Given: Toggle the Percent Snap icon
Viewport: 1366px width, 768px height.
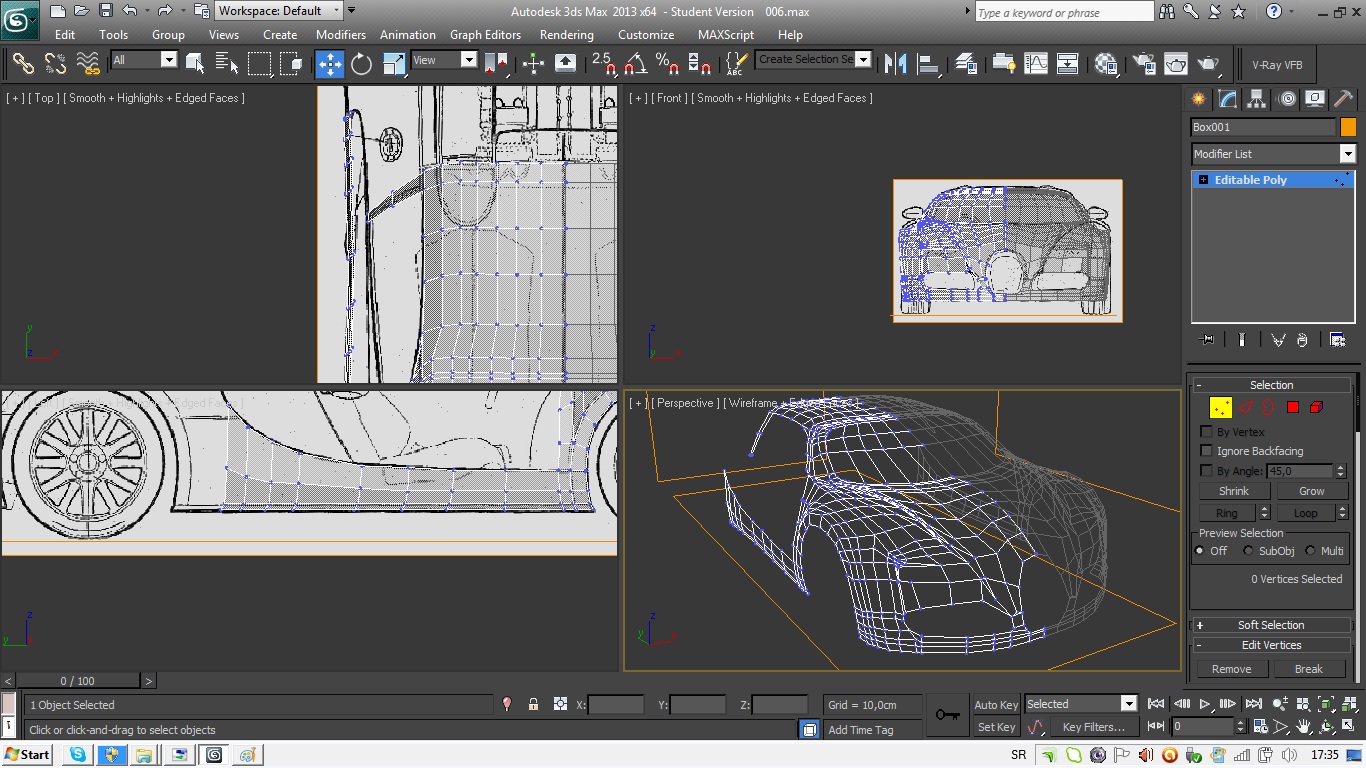Looking at the screenshot, I should [668, 64].
